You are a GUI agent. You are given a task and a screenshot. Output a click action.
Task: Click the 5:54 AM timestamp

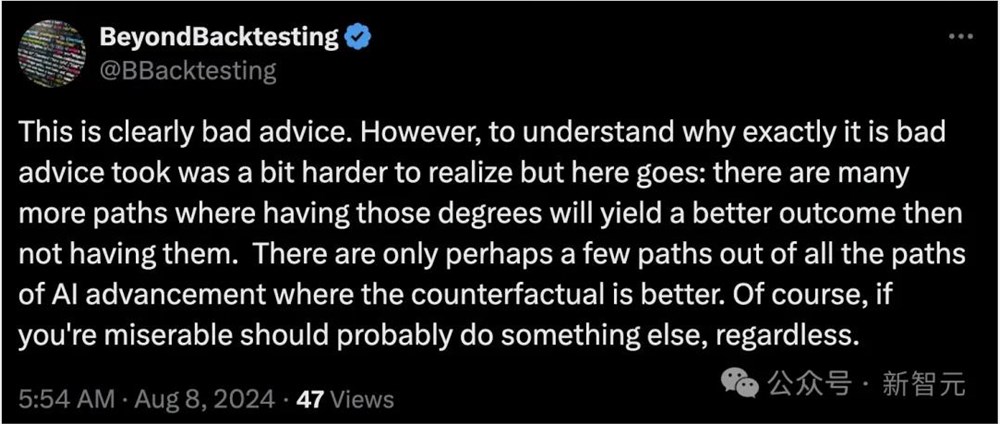pos(60,400)
